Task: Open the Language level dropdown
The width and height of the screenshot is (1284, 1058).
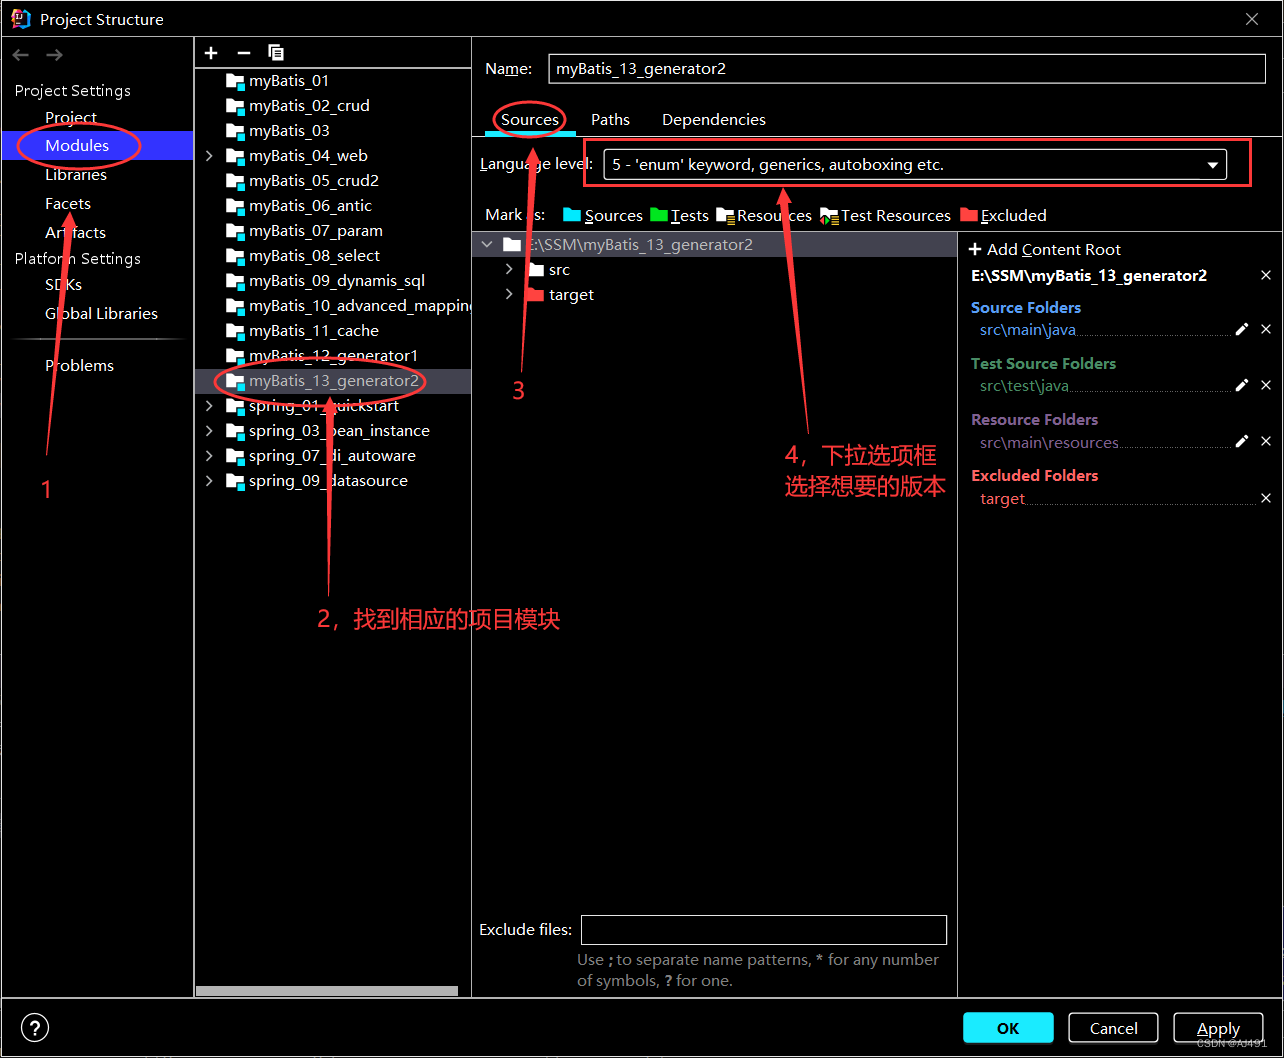Action: pos(1212,164)
